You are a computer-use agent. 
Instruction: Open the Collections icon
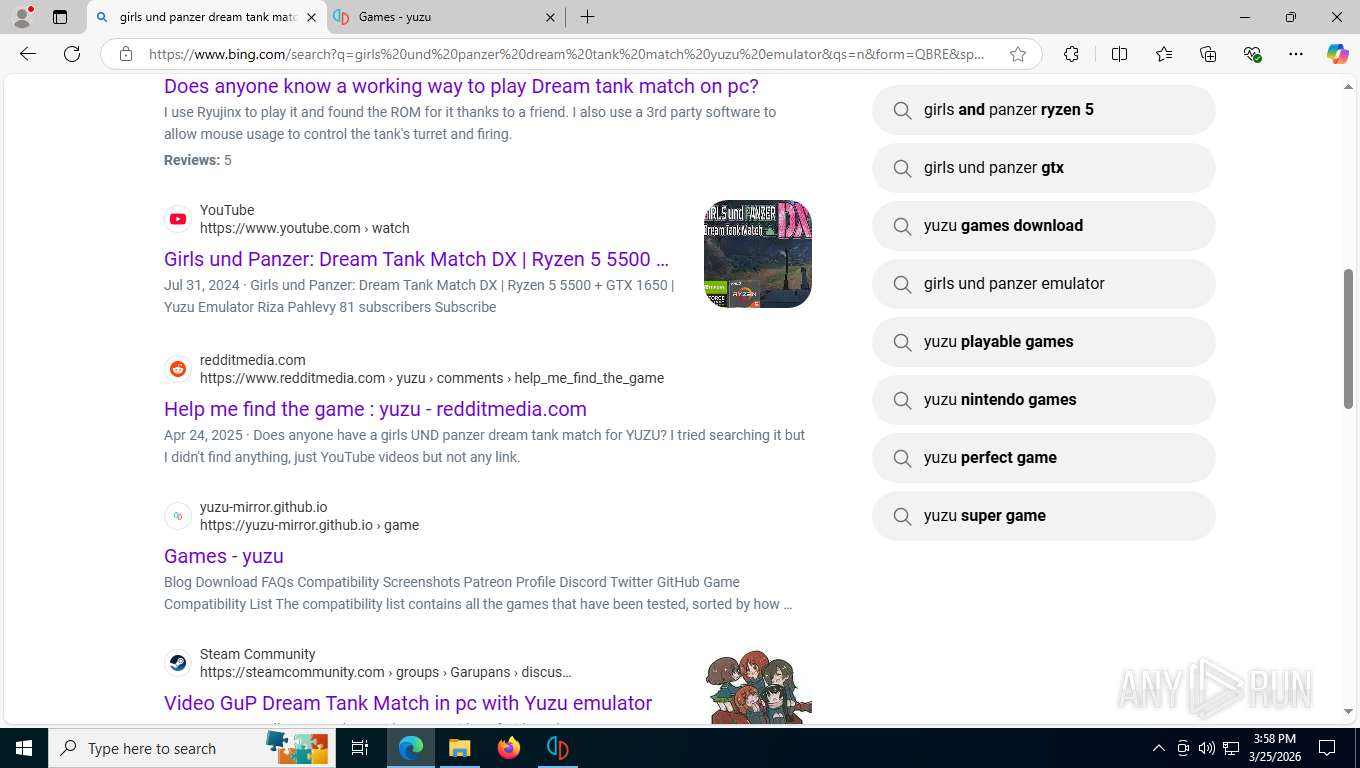pos(1208,54)
